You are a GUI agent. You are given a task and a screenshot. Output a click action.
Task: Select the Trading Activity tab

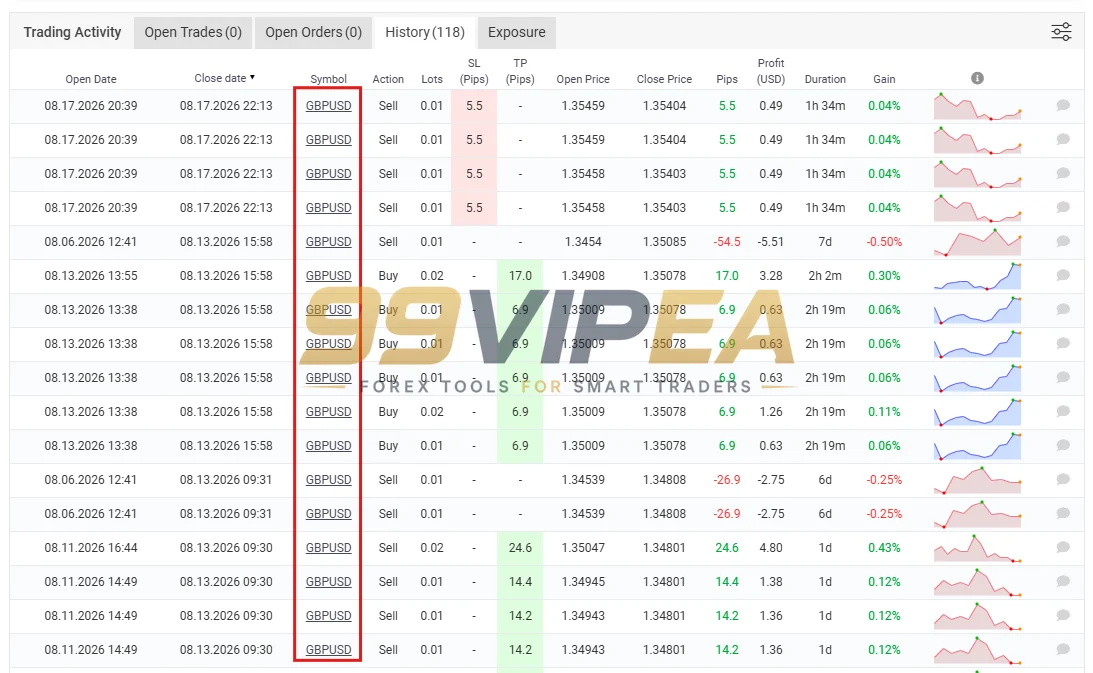tap(72, 32)
